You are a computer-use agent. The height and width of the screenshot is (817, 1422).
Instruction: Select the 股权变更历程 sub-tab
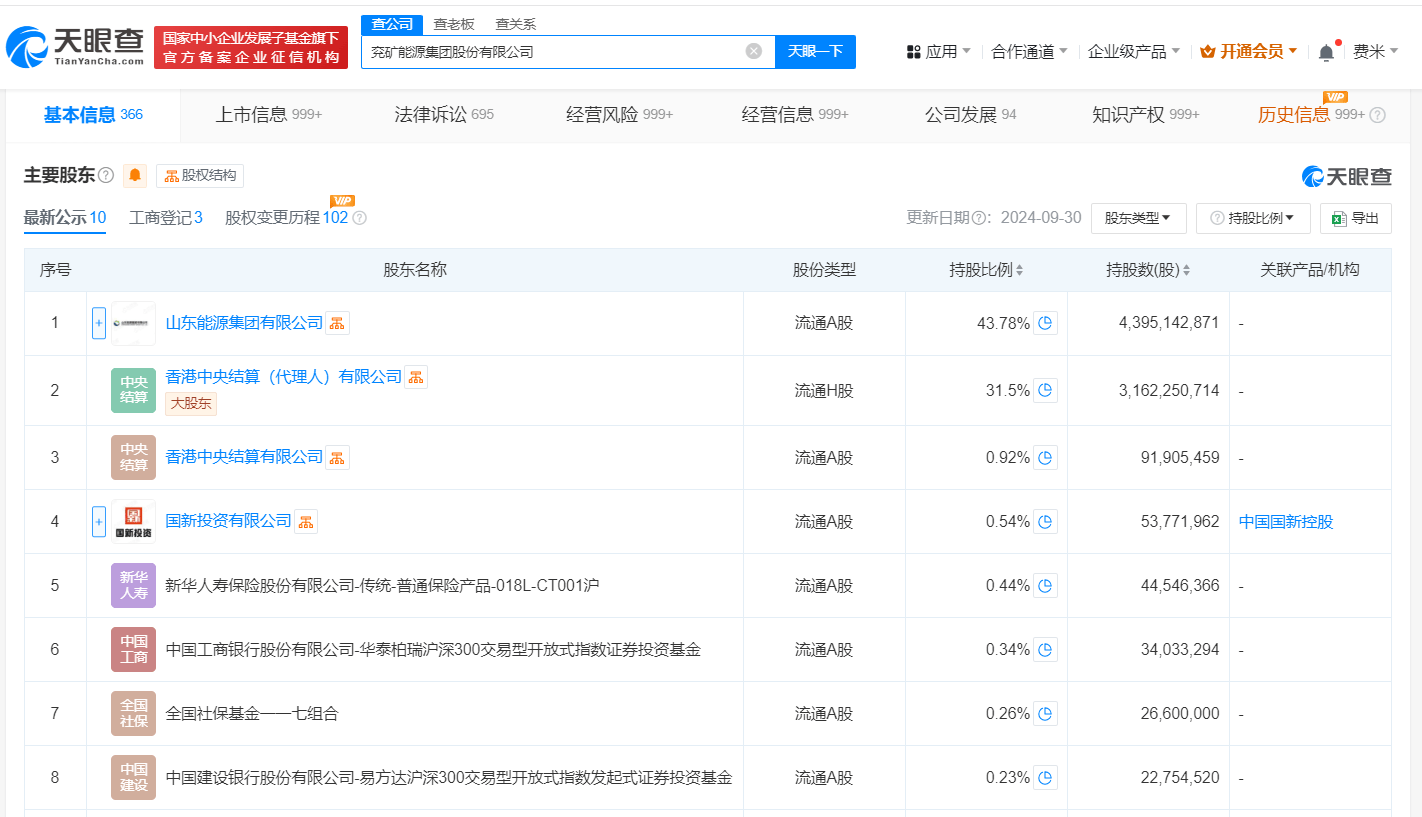tap(287, 218)
